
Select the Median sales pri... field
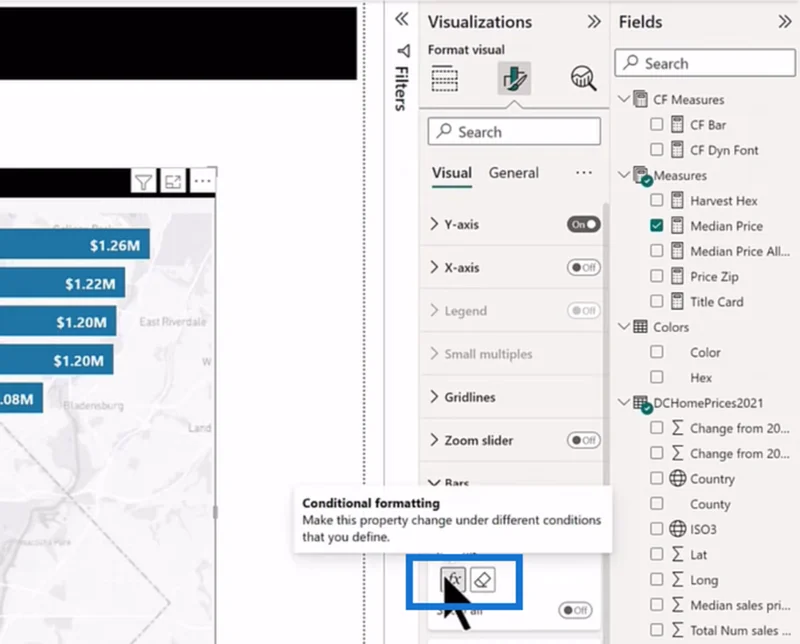tap(740, 605)
